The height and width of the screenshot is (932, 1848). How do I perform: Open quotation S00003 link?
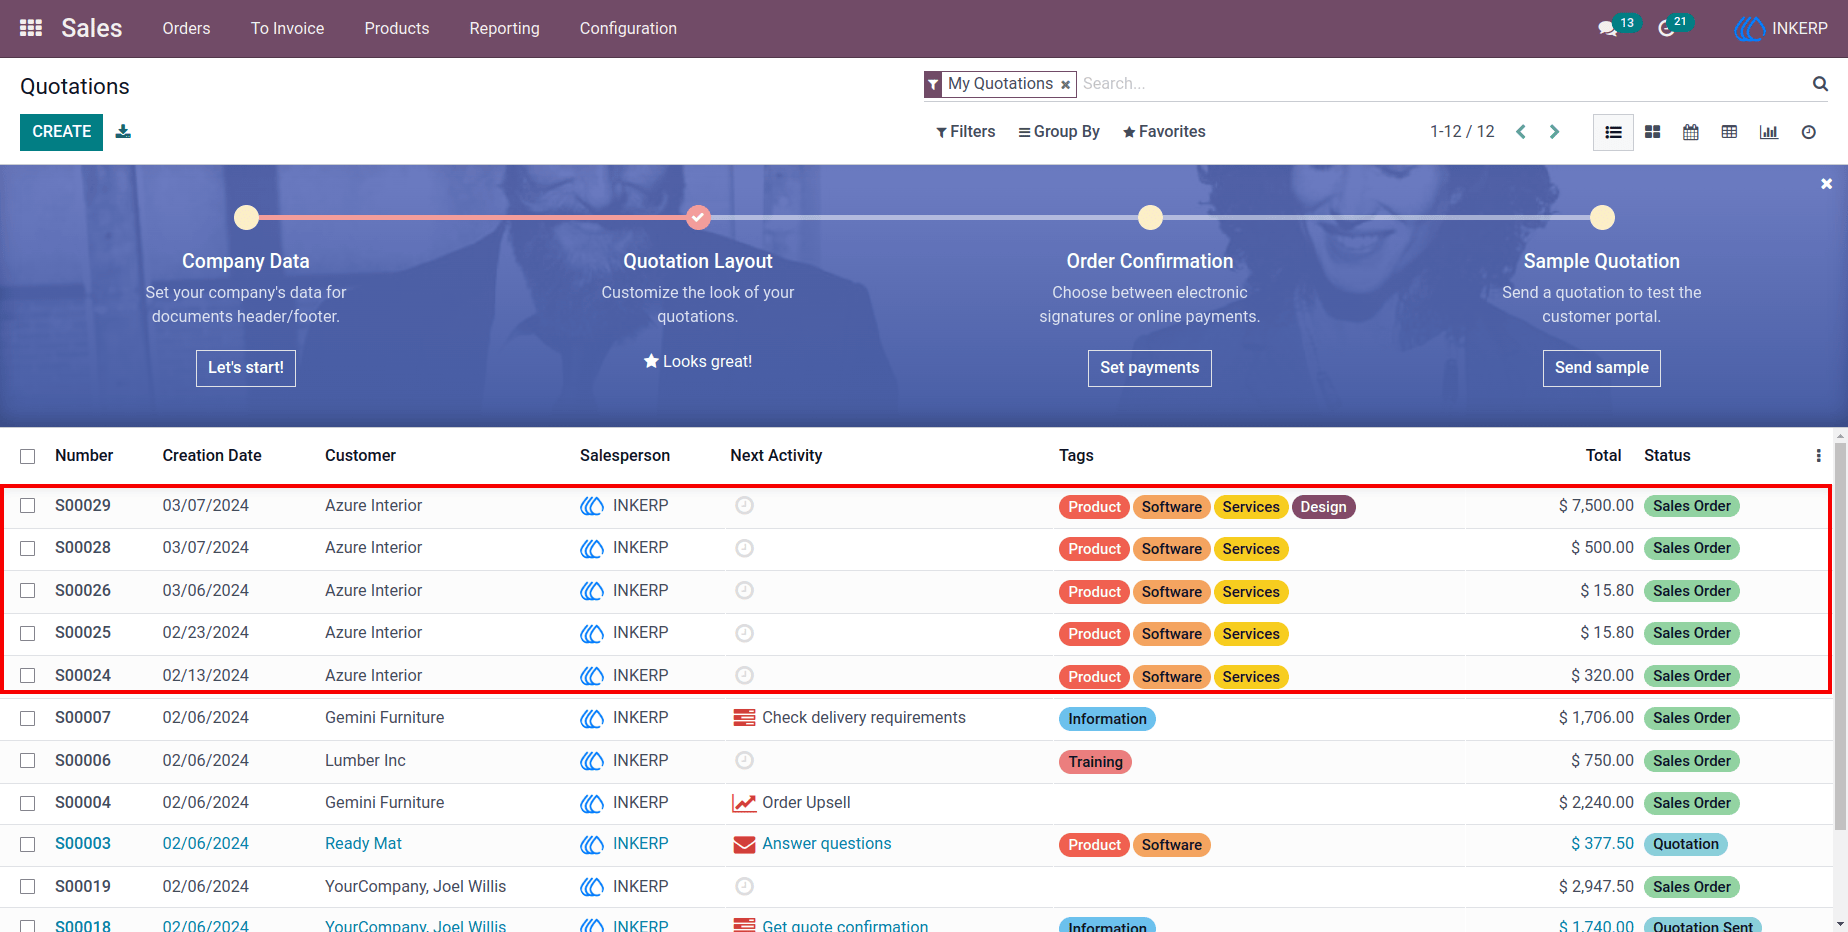pos(83,844)
